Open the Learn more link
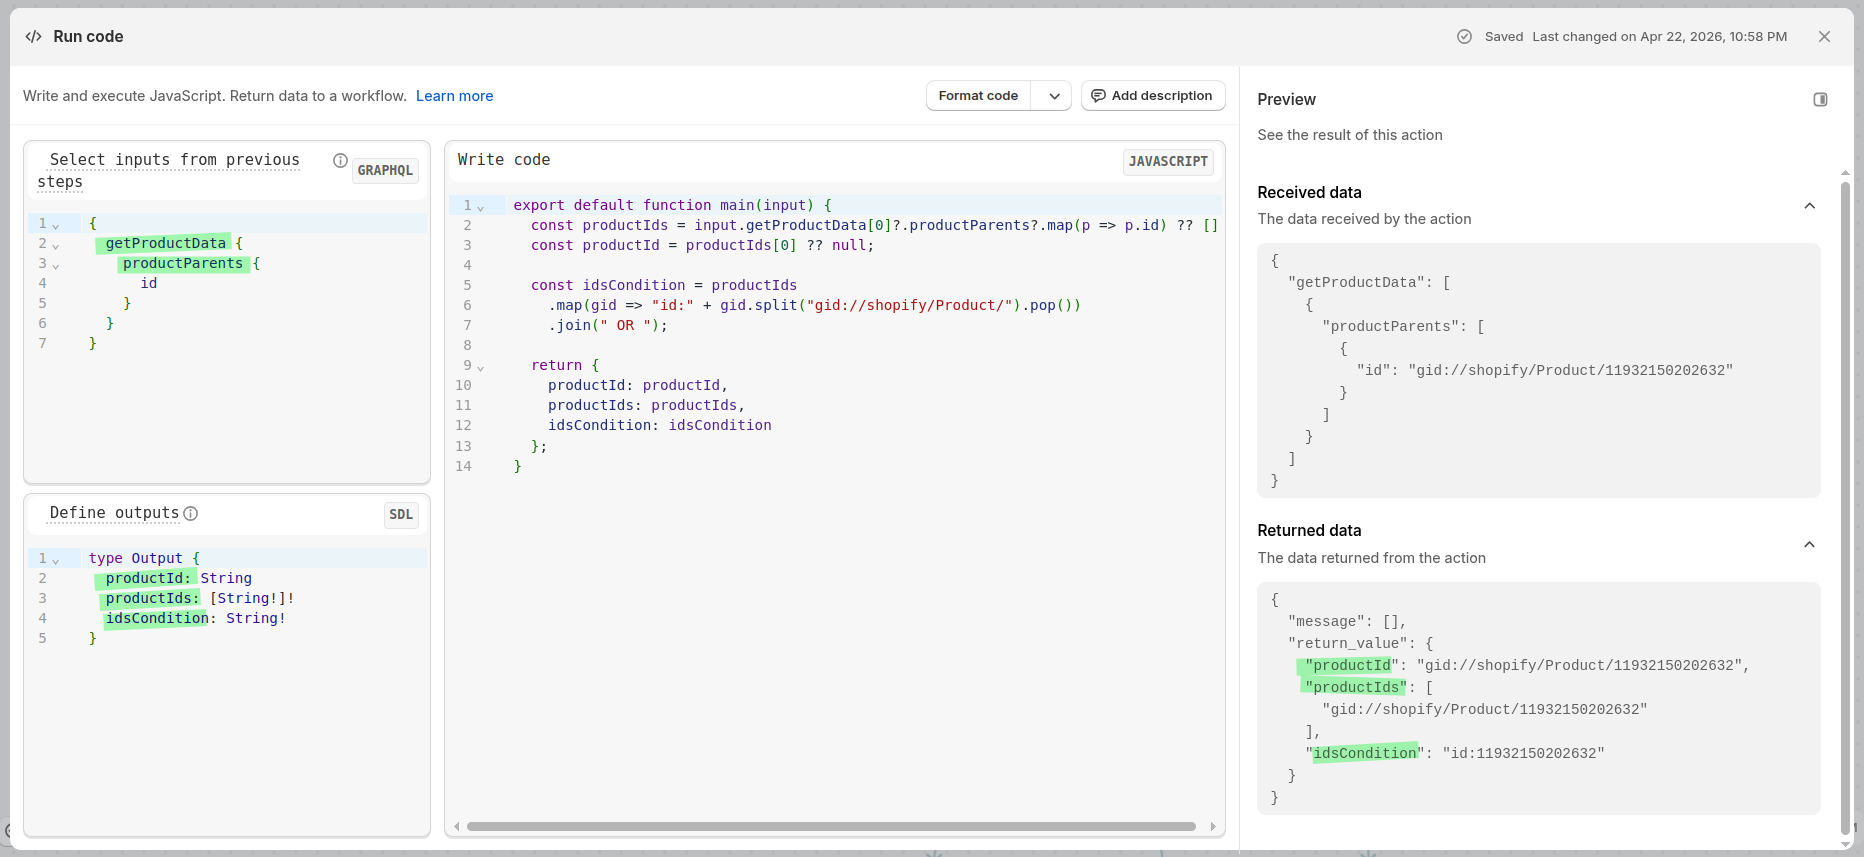The height and width of the screenshot is (857, 1864). [x=454, y=96]
